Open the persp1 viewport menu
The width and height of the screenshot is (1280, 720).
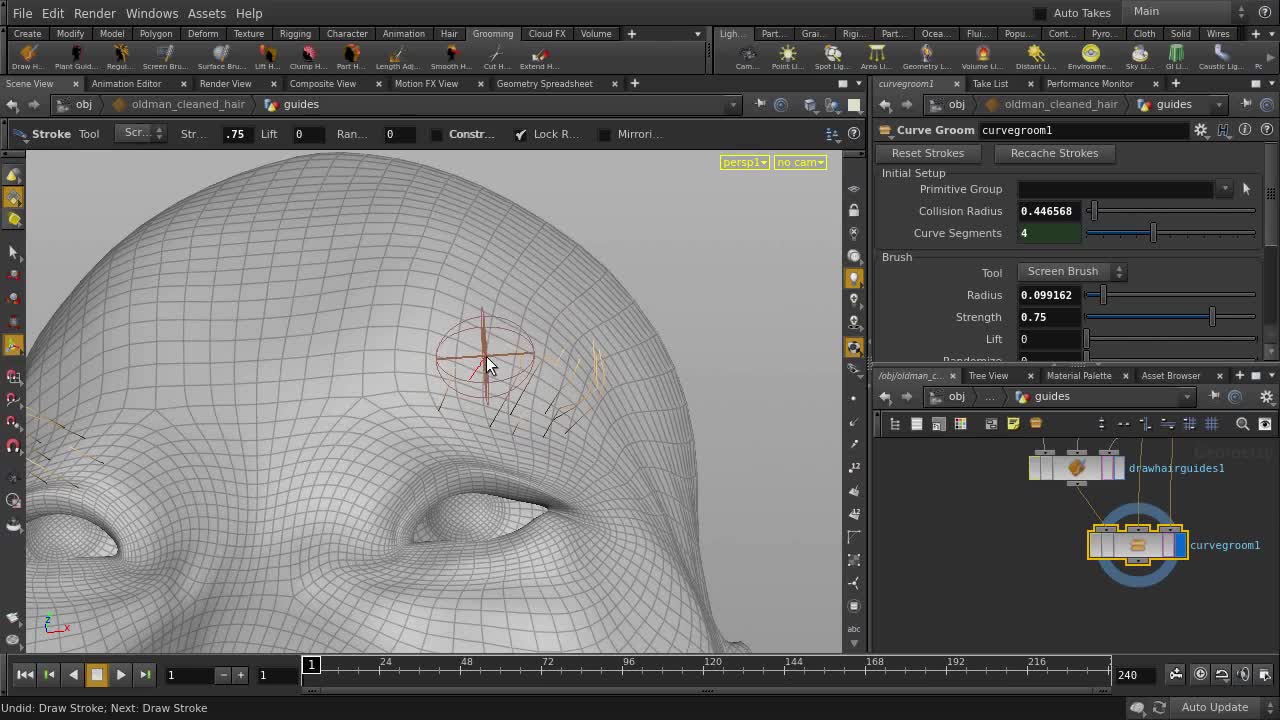click(744, 162)
